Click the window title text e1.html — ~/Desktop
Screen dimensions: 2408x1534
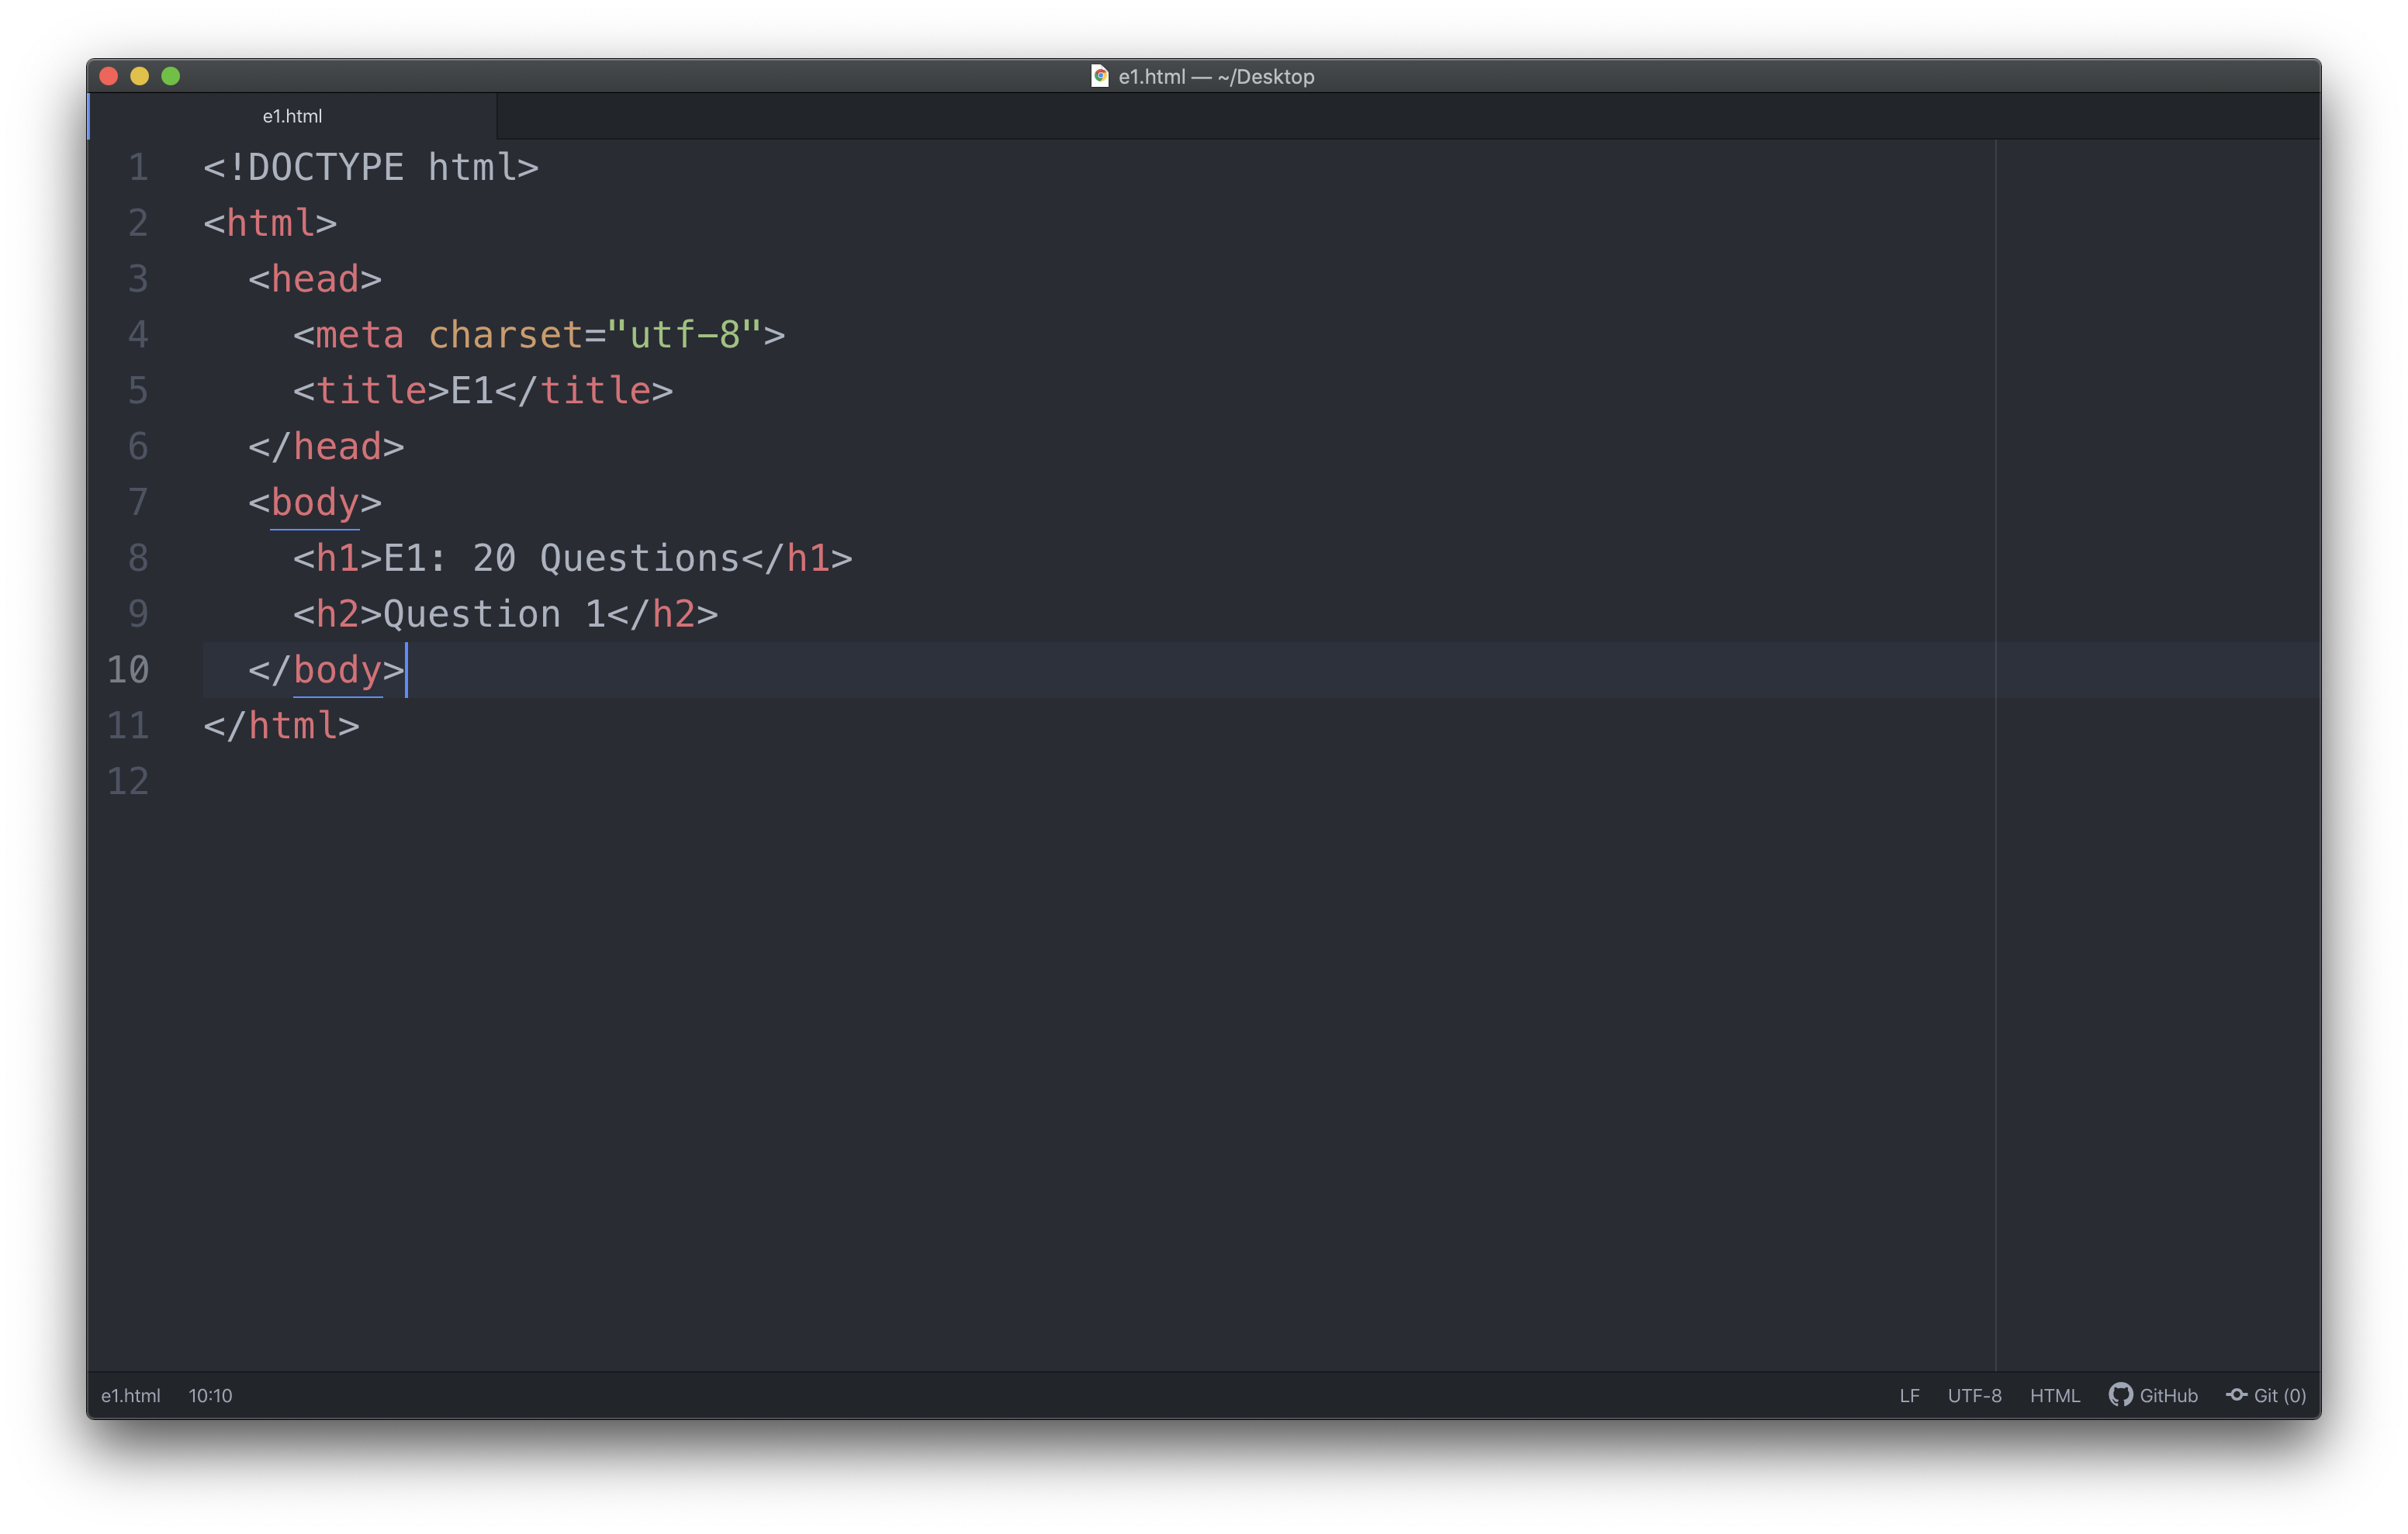[x=1216, y=76]
